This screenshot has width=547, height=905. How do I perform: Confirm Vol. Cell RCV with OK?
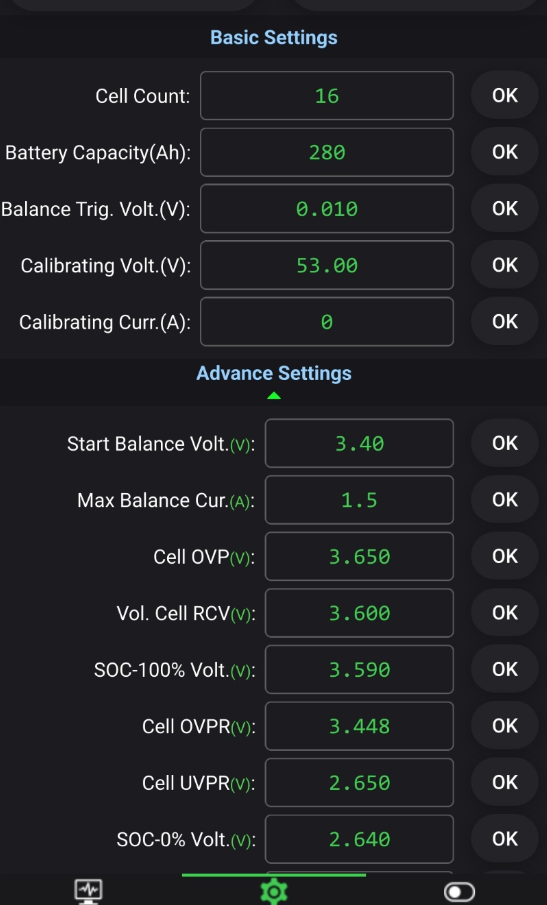tap(505, 613)
